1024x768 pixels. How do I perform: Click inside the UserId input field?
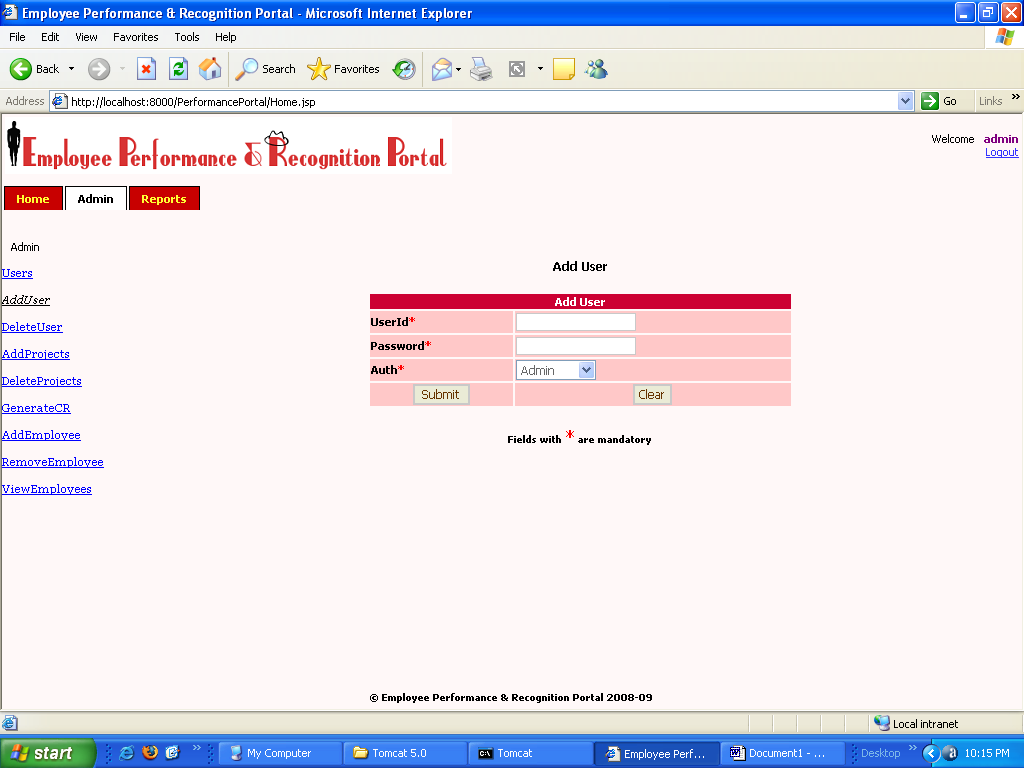click(x=575, y=321)
